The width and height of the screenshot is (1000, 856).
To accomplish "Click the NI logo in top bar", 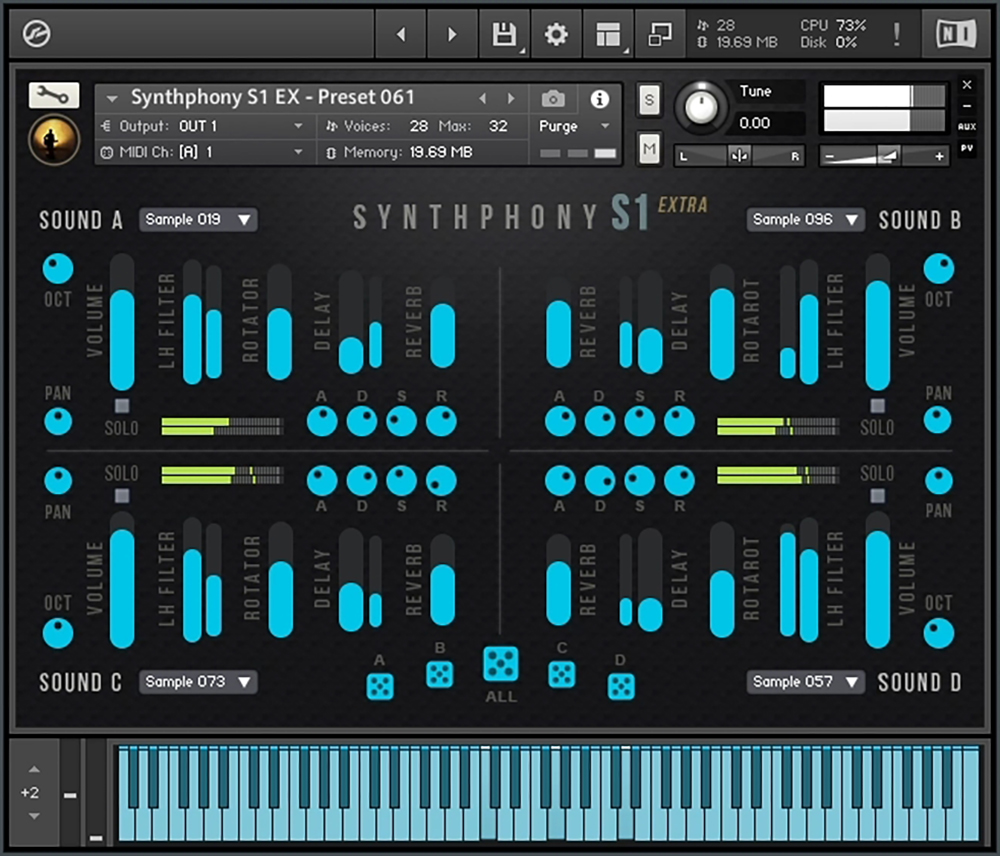I will (955, 34).
